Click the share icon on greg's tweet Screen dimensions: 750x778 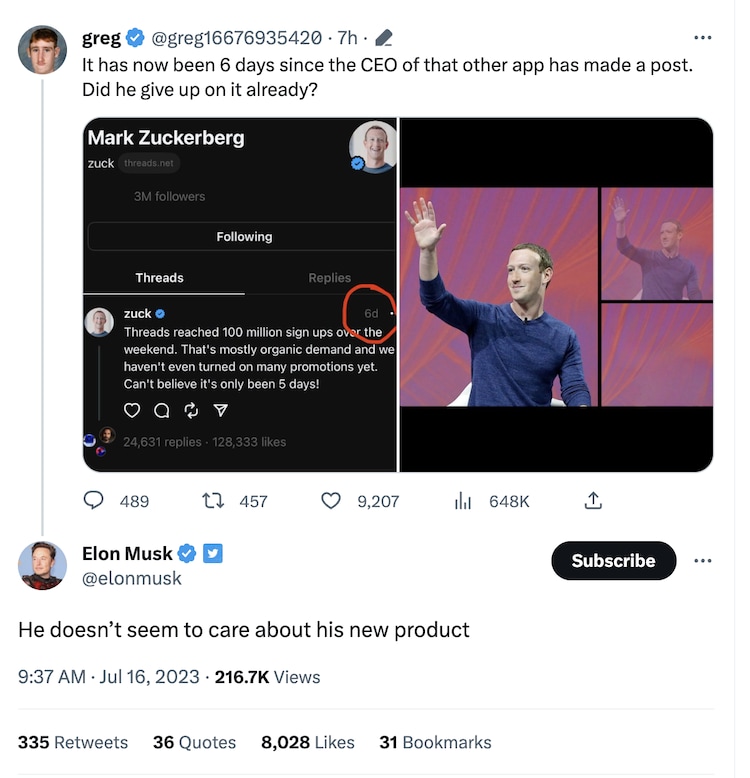coord(592,500)
